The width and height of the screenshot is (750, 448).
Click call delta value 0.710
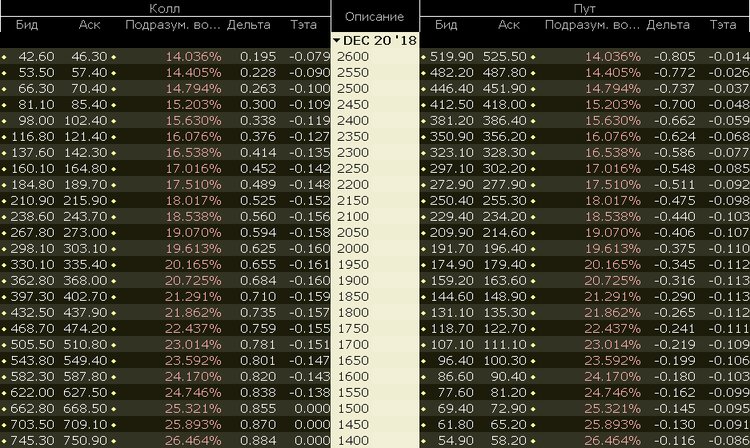point(258,297)
